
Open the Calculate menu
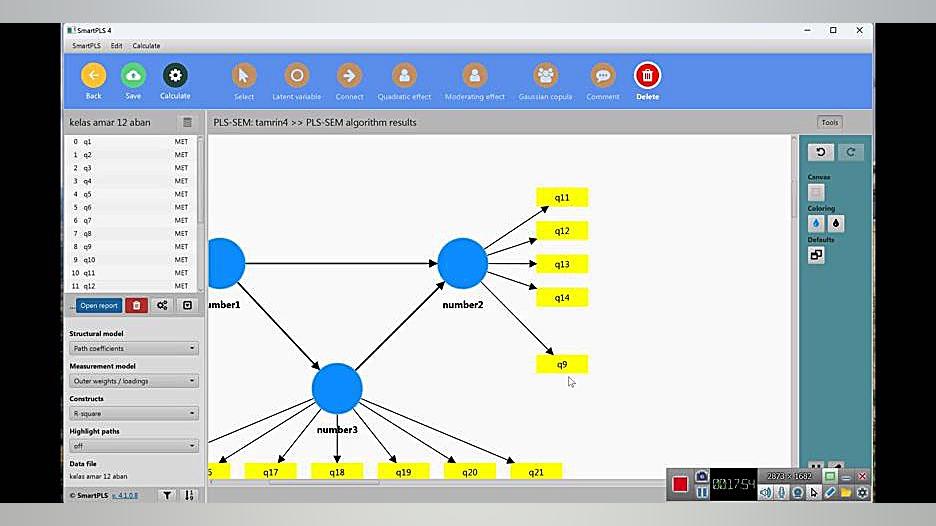(x=146, y=46)
